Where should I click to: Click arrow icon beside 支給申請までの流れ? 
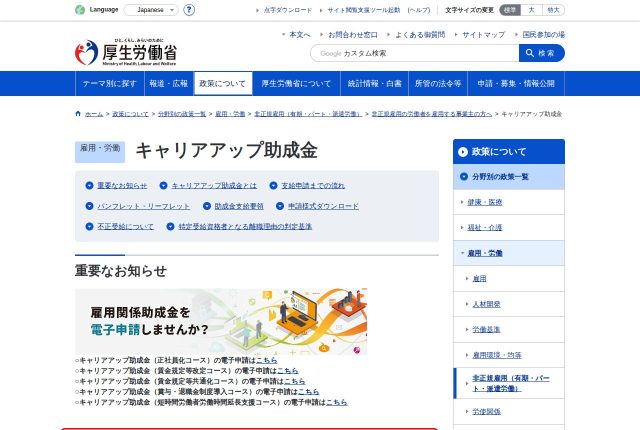click(x=273, y=185)
